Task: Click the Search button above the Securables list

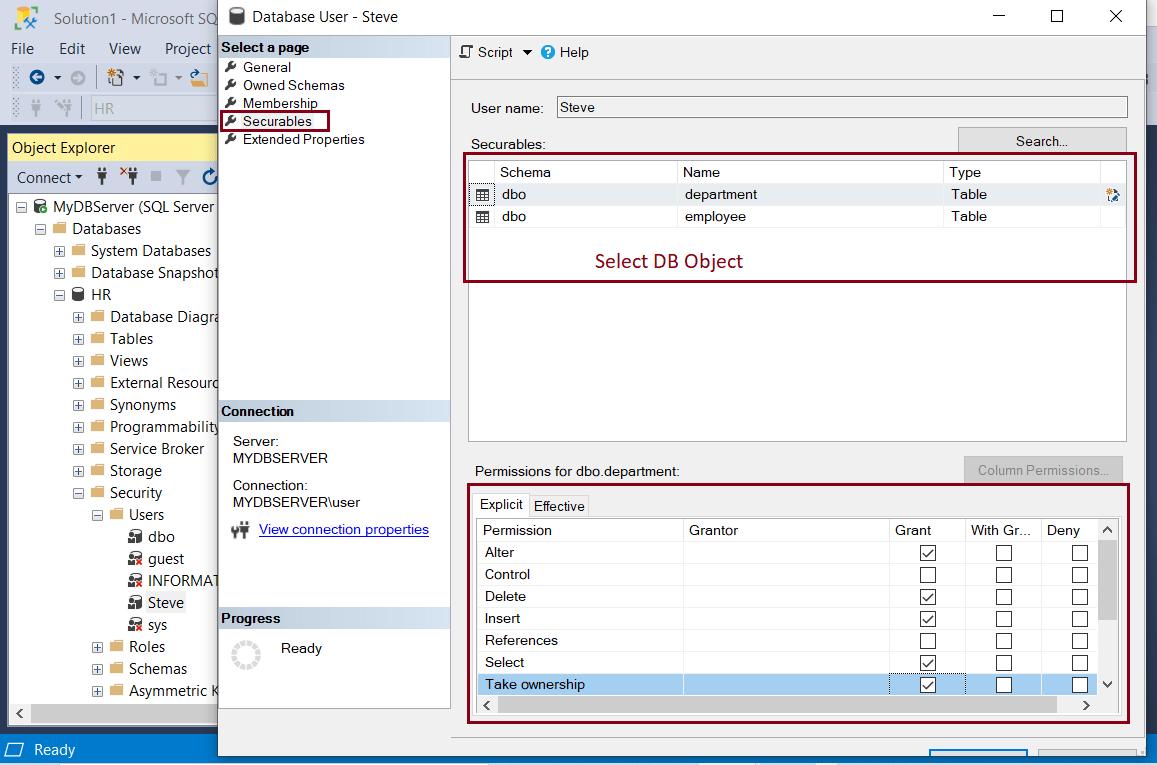Action: pos(1041,140)
